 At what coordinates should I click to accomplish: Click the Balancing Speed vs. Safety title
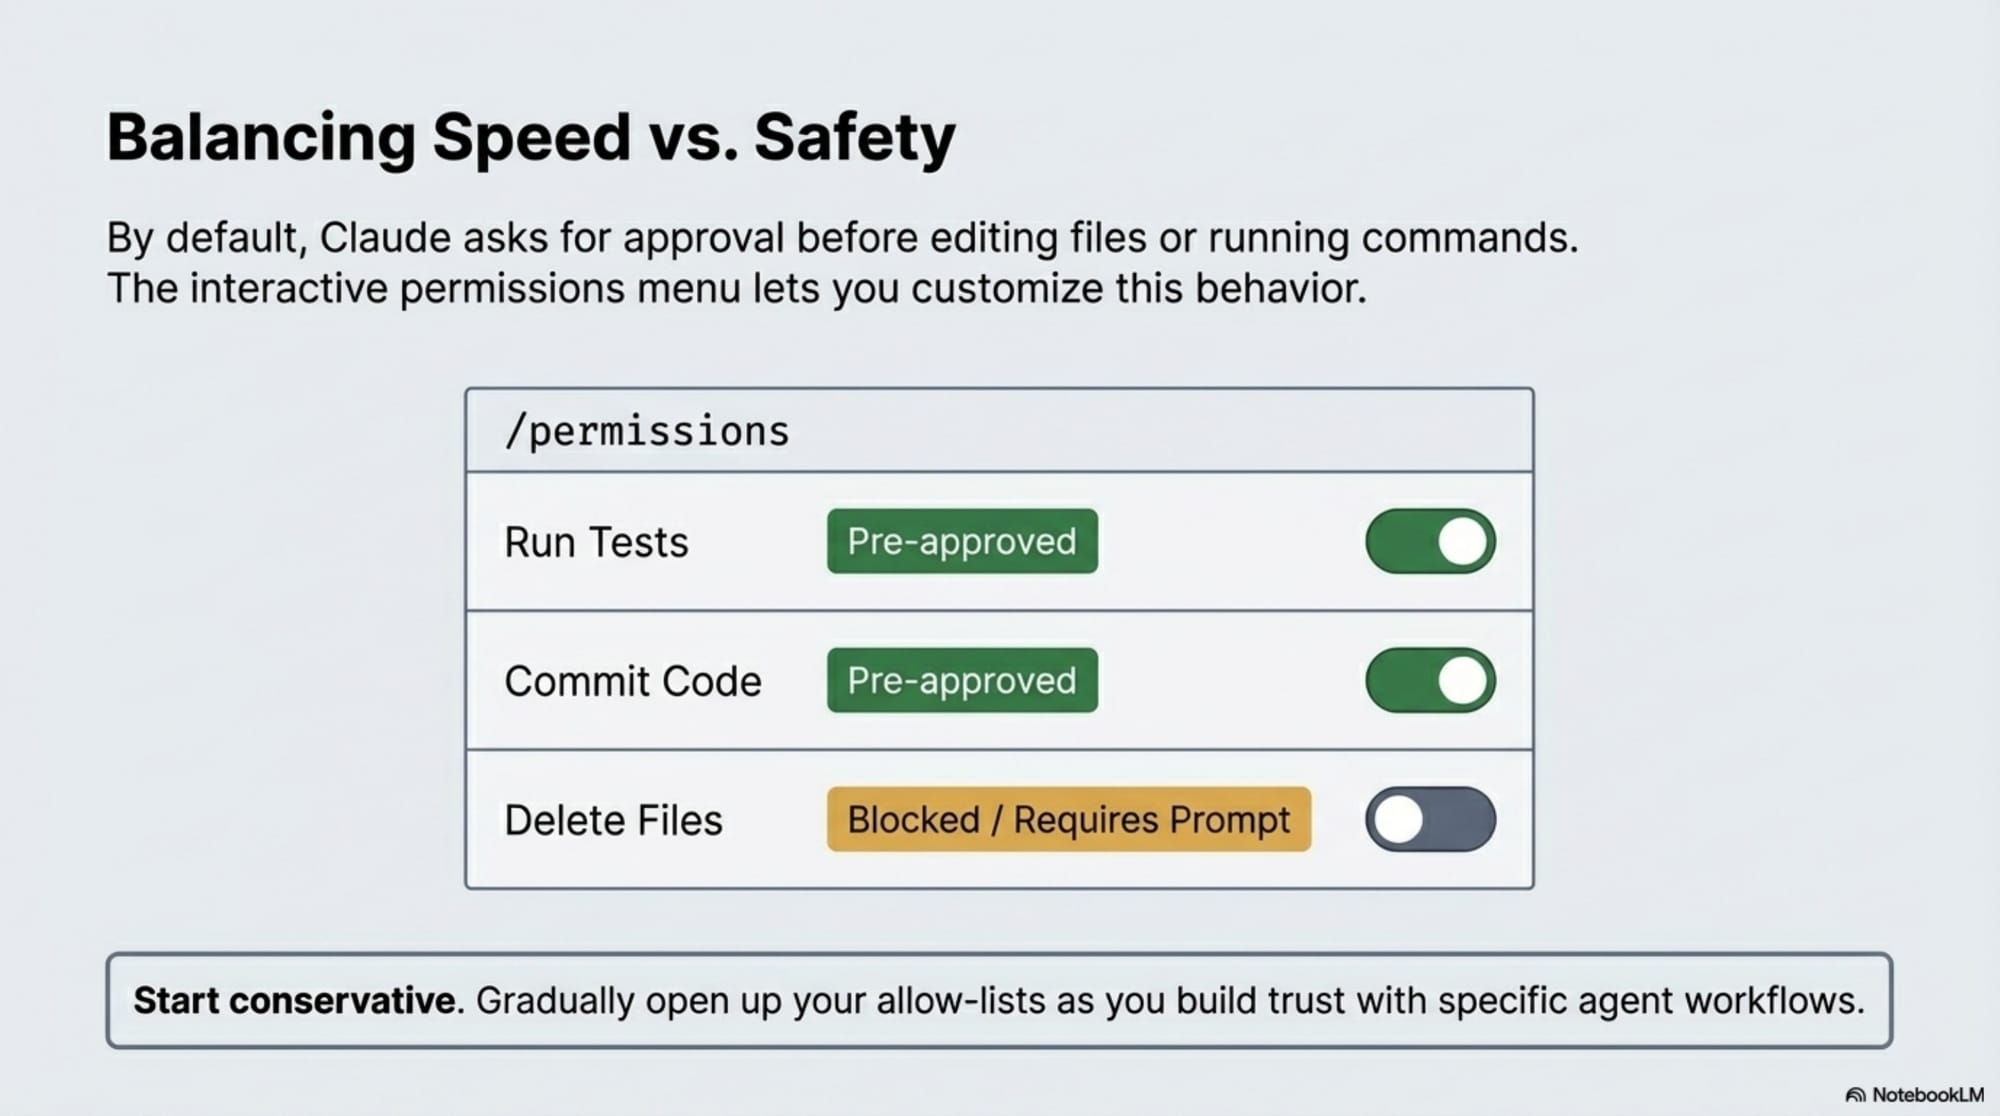531,137
